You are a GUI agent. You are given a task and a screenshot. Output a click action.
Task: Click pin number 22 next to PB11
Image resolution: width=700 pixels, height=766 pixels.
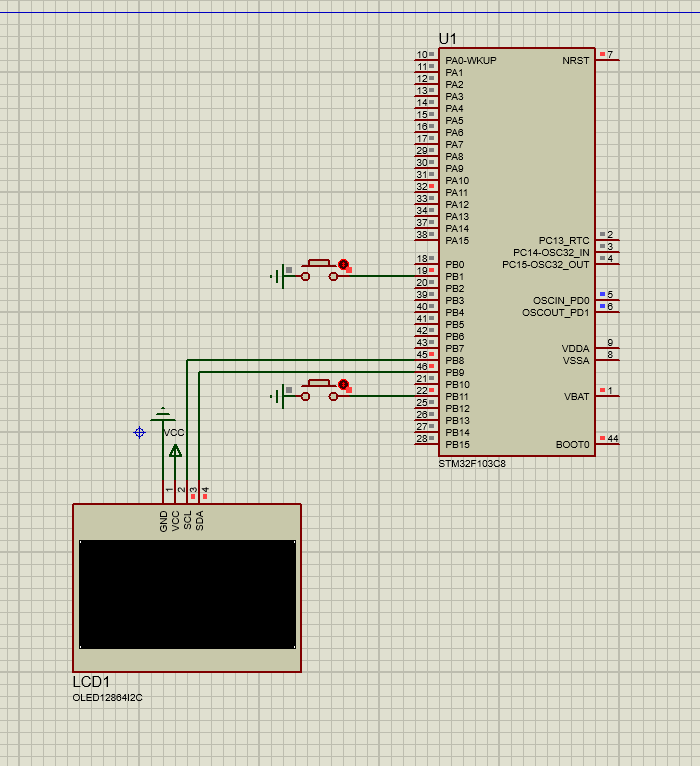click(x=422, y=390)
